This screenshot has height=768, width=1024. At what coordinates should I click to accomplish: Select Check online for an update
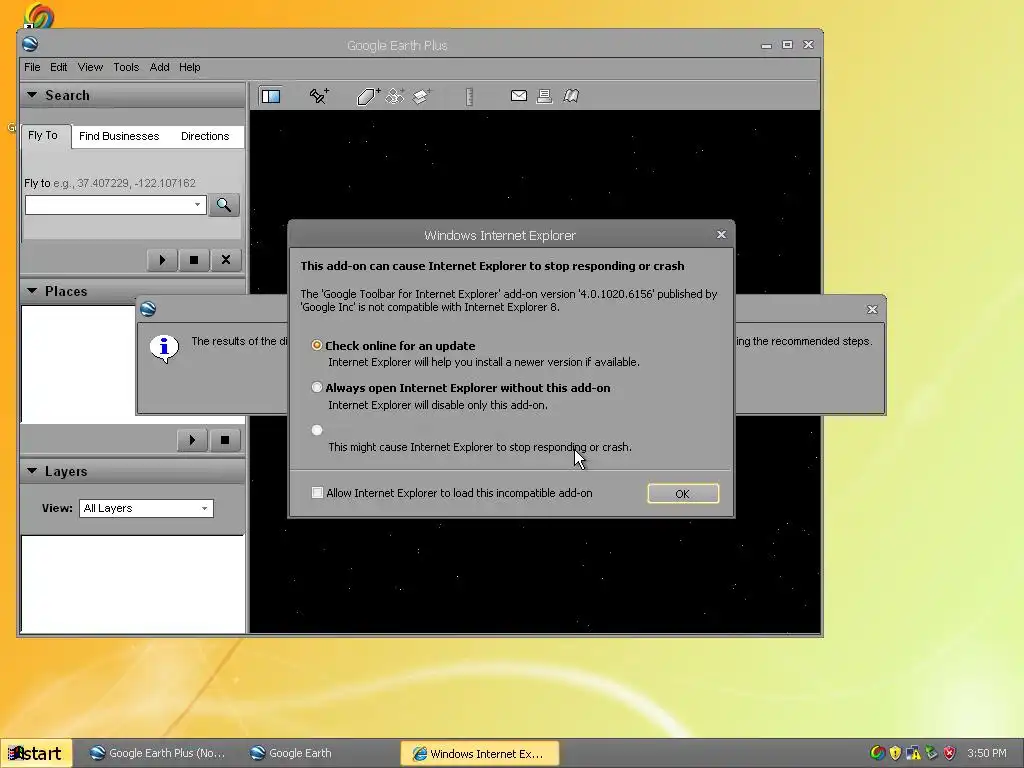pyautogui.click(x=317, y=345)
